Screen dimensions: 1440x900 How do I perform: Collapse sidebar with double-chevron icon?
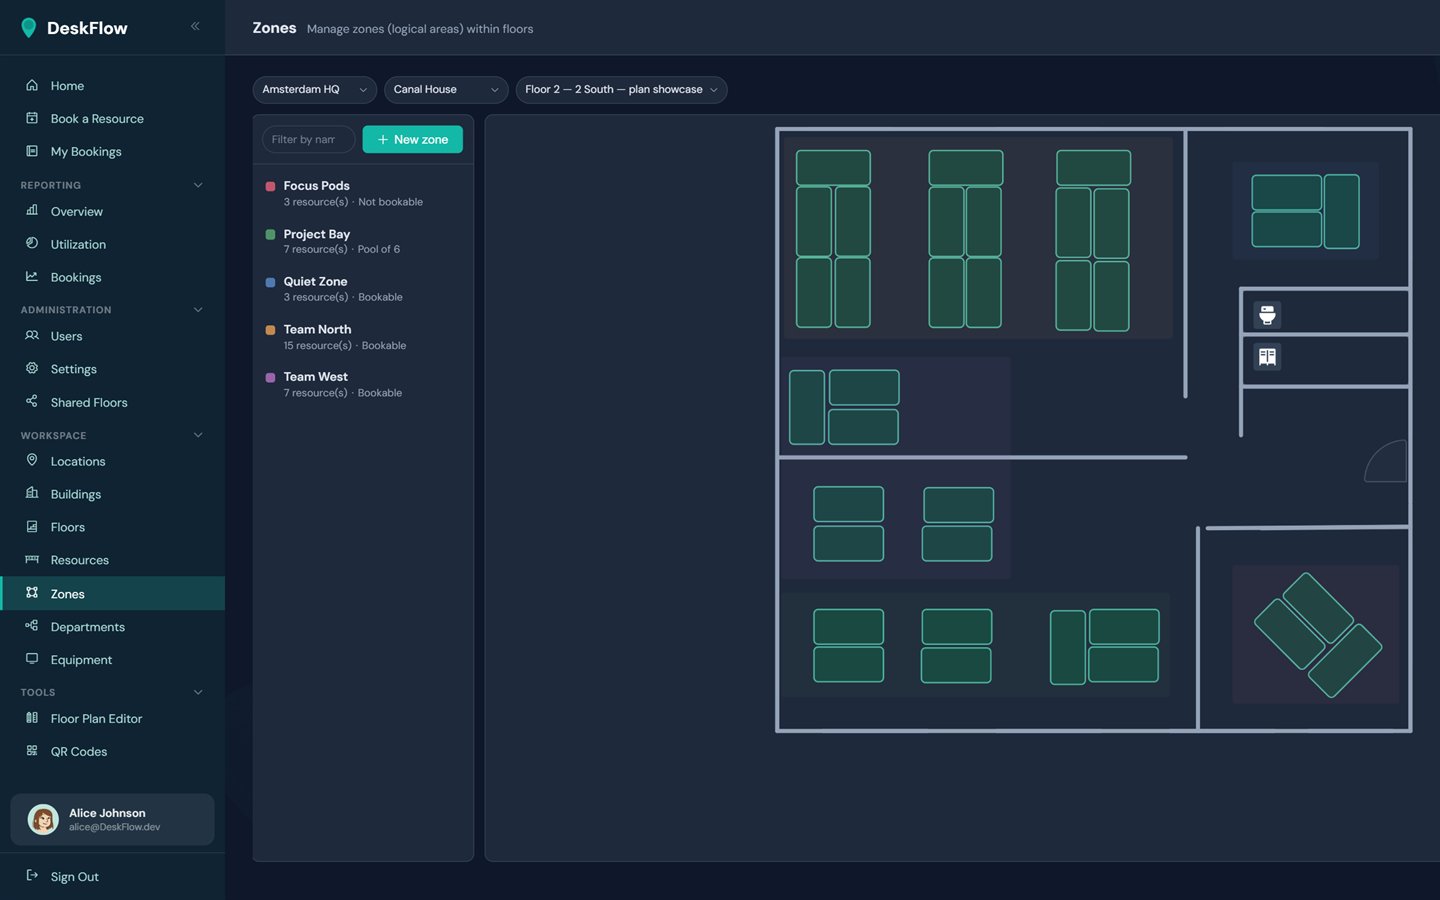[195, 26]
